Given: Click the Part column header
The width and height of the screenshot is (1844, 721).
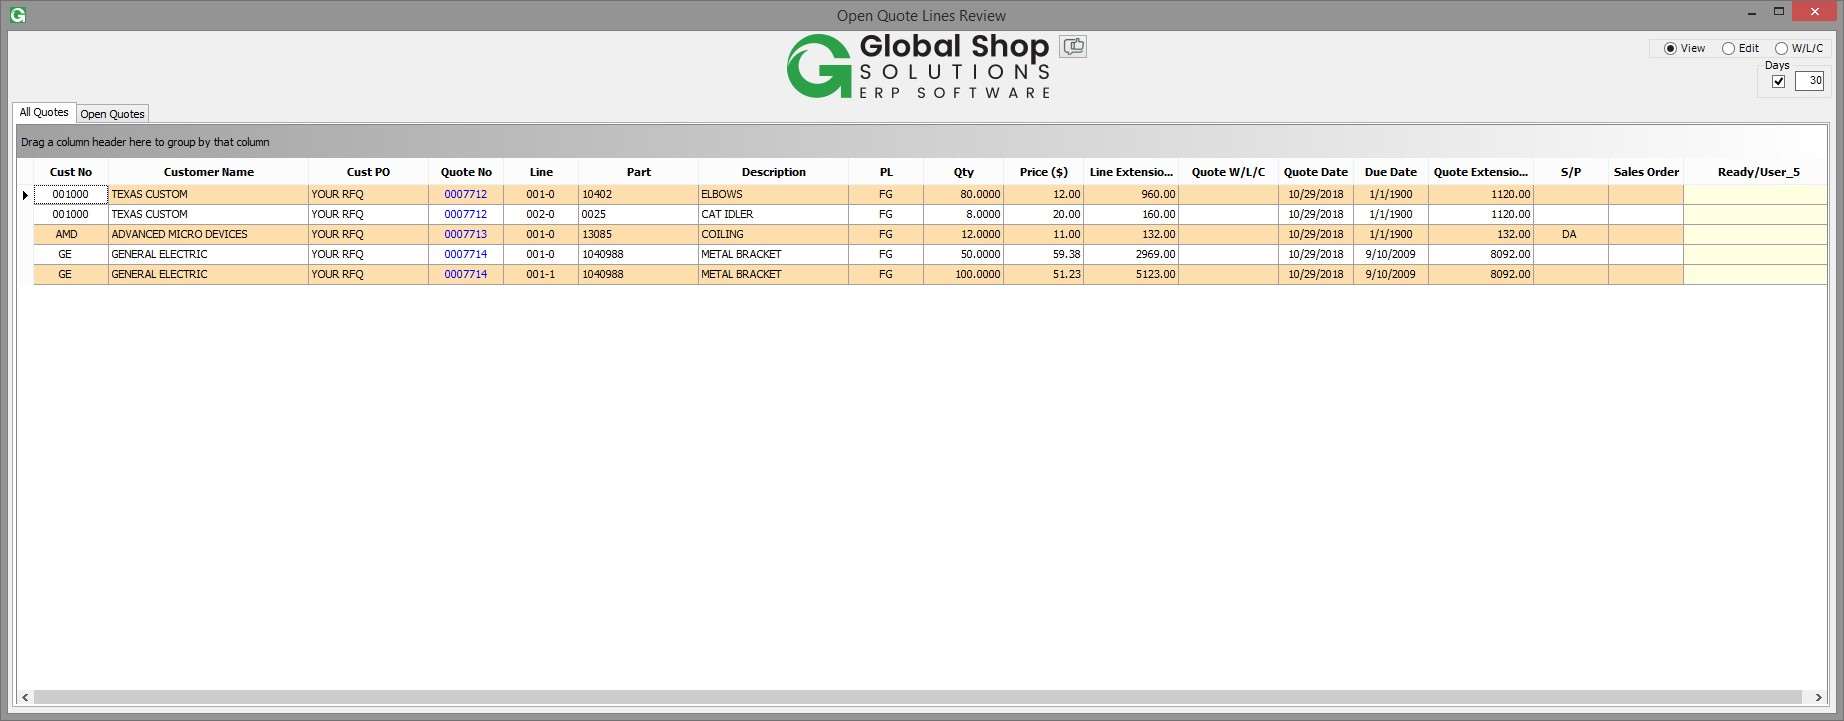Looking at the screenshot, I should [x=639, y=172].
